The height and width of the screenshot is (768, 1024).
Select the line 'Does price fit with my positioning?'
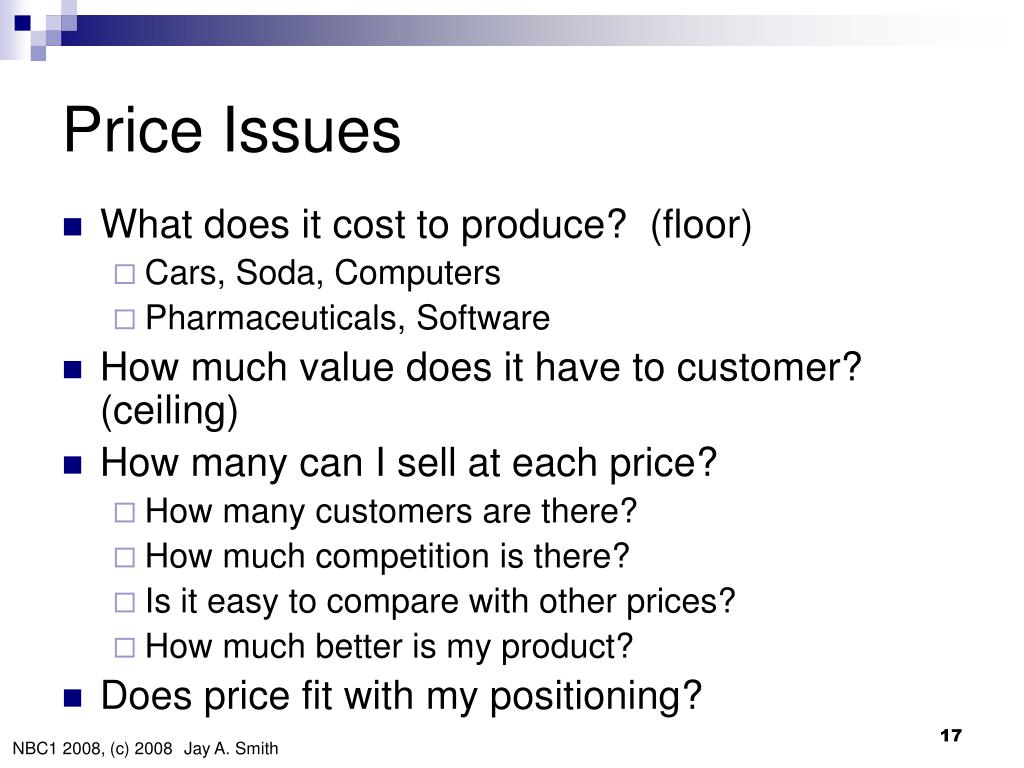point(401,696)
